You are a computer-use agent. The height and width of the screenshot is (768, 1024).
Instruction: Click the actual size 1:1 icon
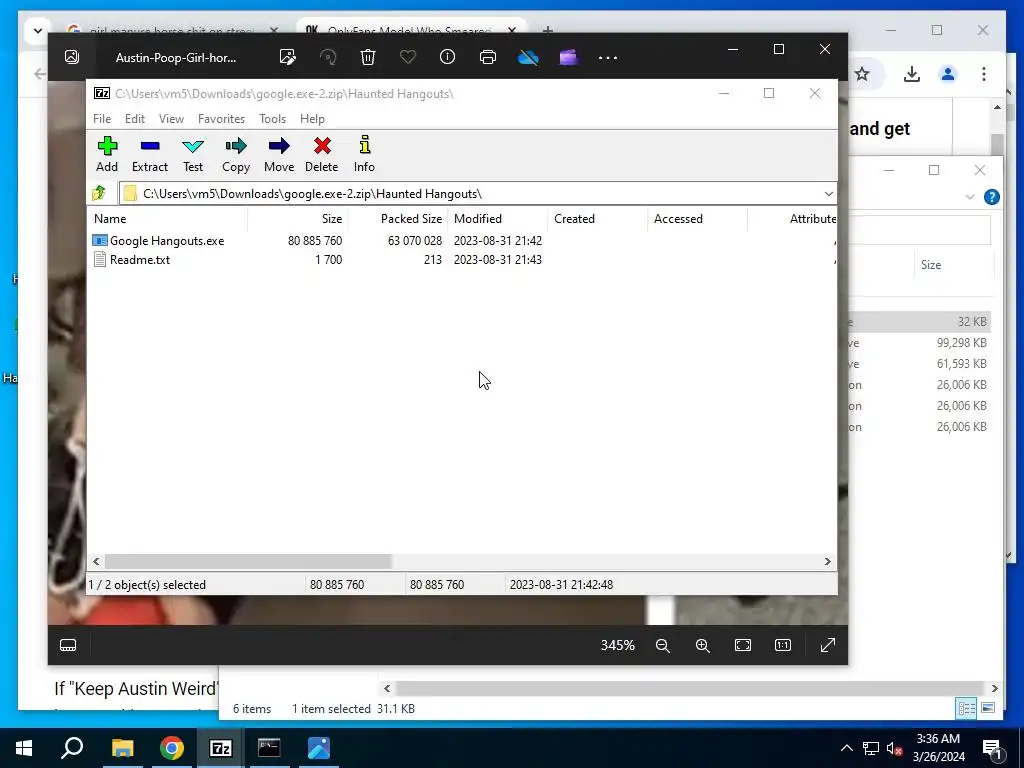(782, 645)
